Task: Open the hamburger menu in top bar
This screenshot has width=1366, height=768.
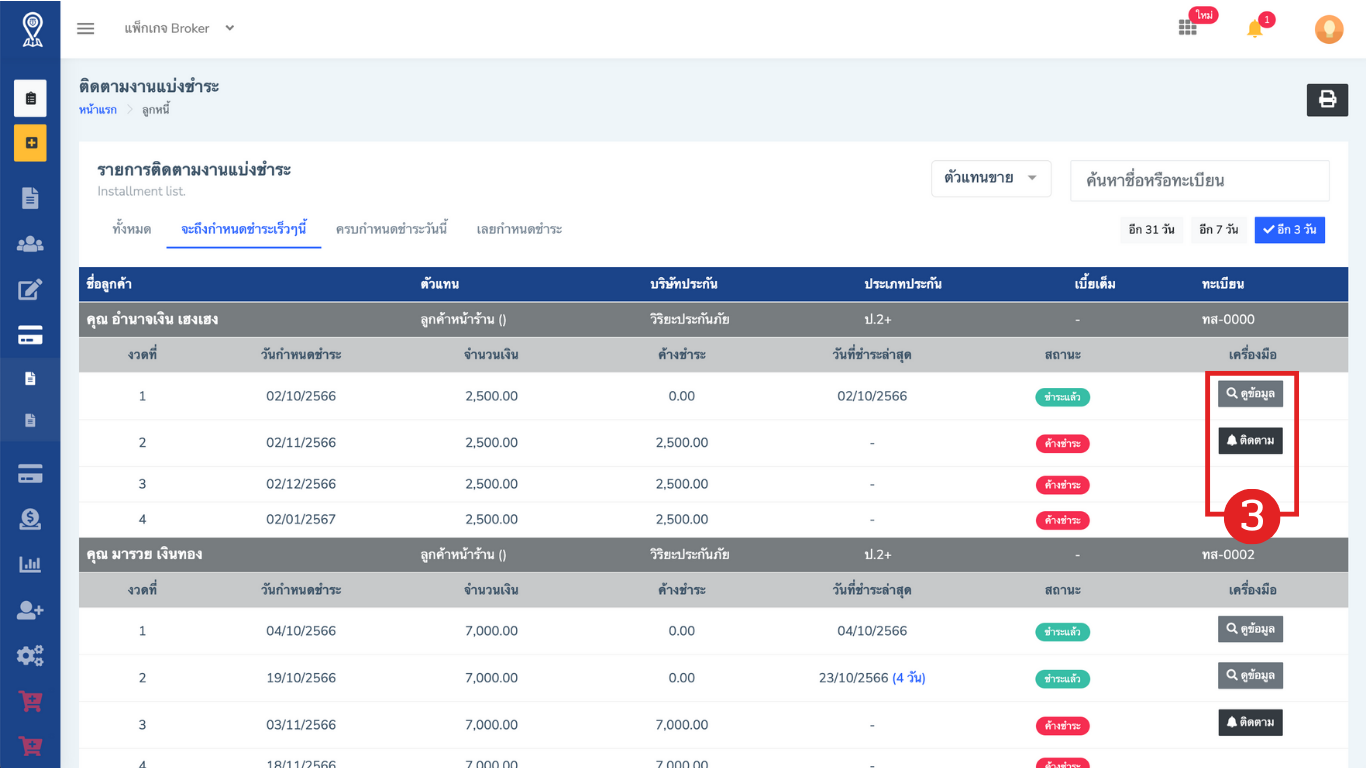Action: tap(86, 28)
